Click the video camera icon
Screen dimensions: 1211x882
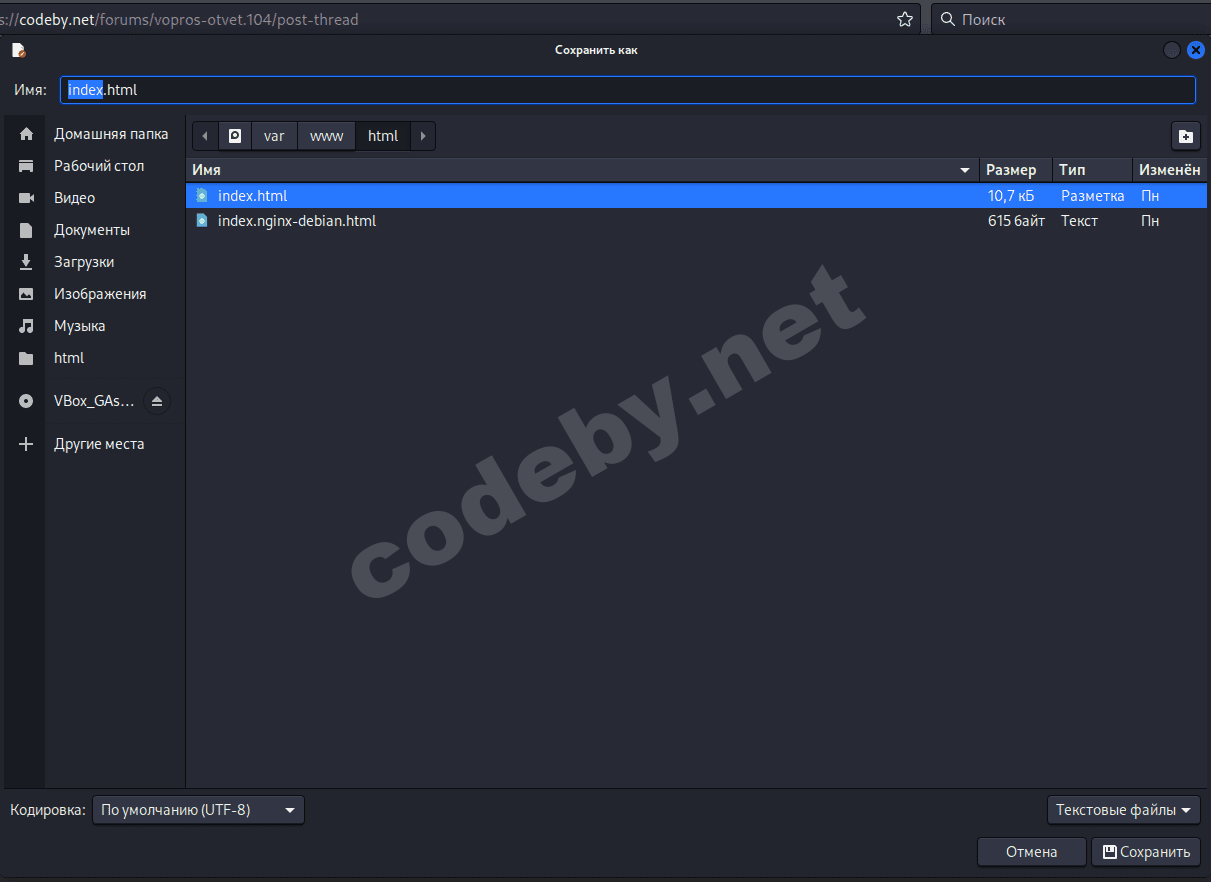point(26,198)
